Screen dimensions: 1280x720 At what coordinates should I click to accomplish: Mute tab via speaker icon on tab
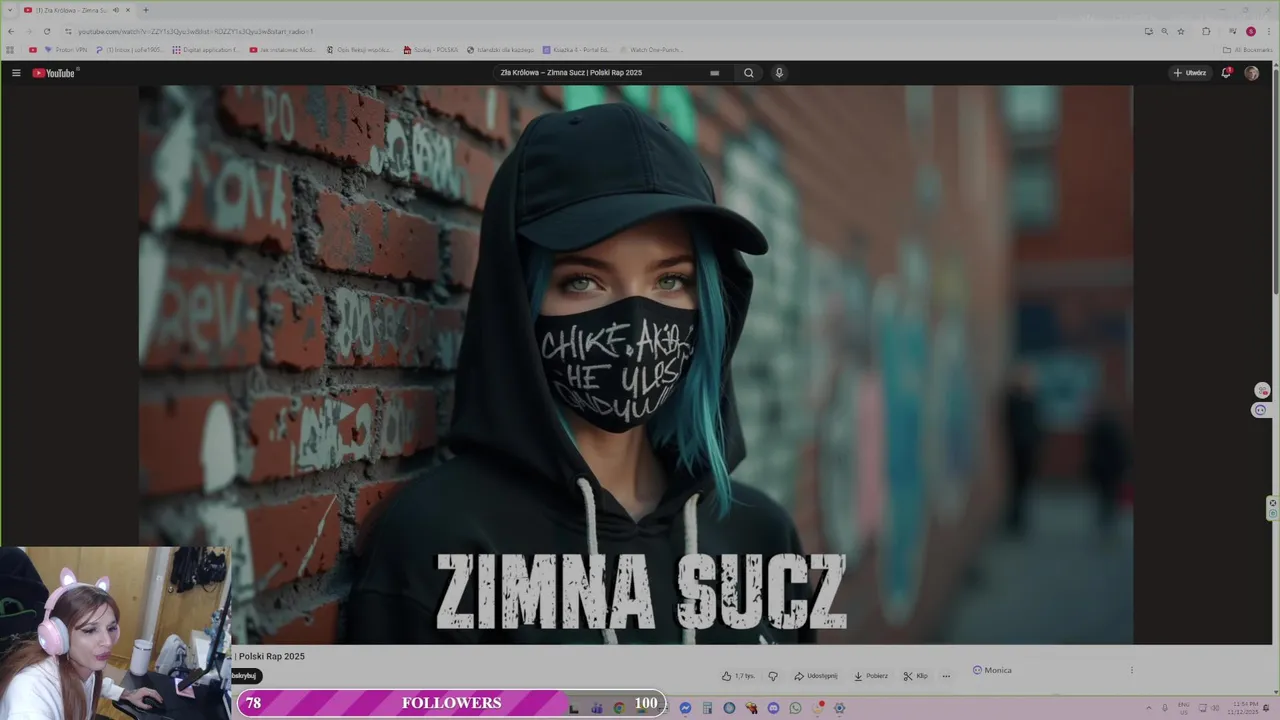[115, 10]
